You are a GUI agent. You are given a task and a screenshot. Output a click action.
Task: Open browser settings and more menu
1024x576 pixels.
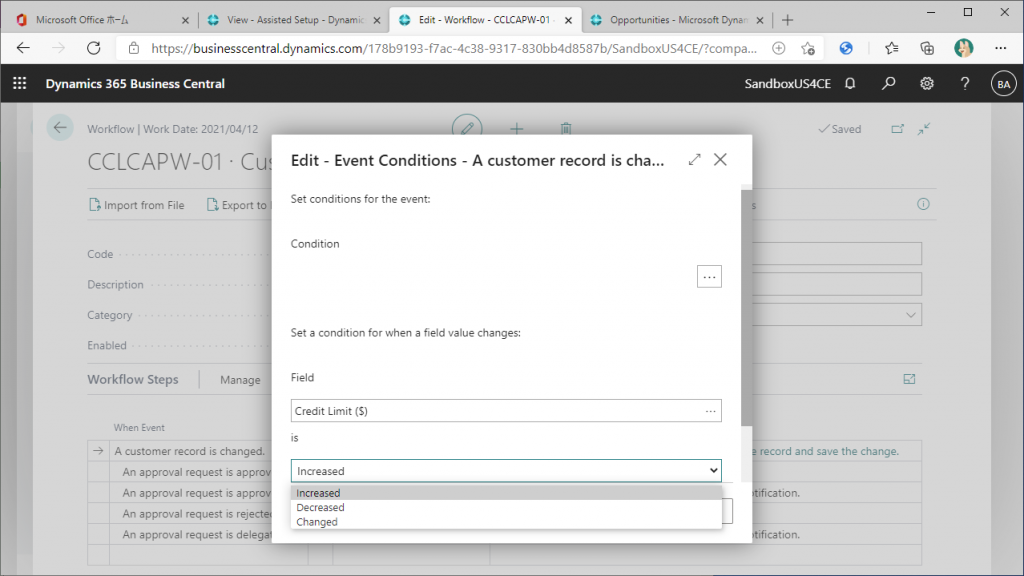click(1000, 48)
